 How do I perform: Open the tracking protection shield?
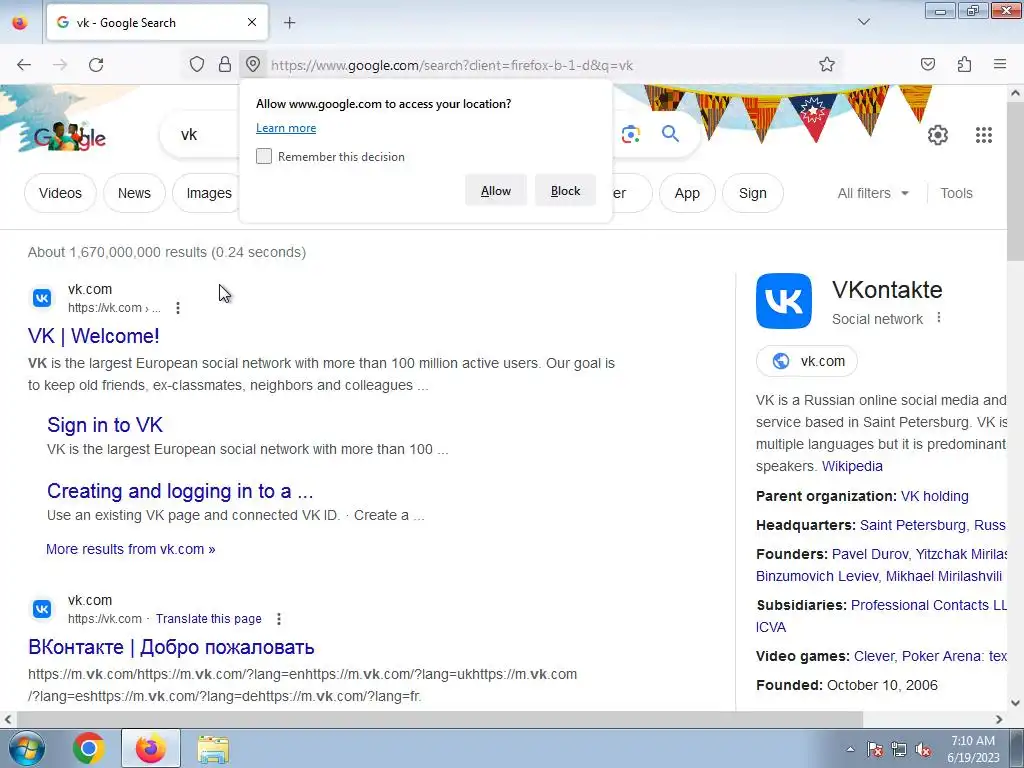[197, 64]
